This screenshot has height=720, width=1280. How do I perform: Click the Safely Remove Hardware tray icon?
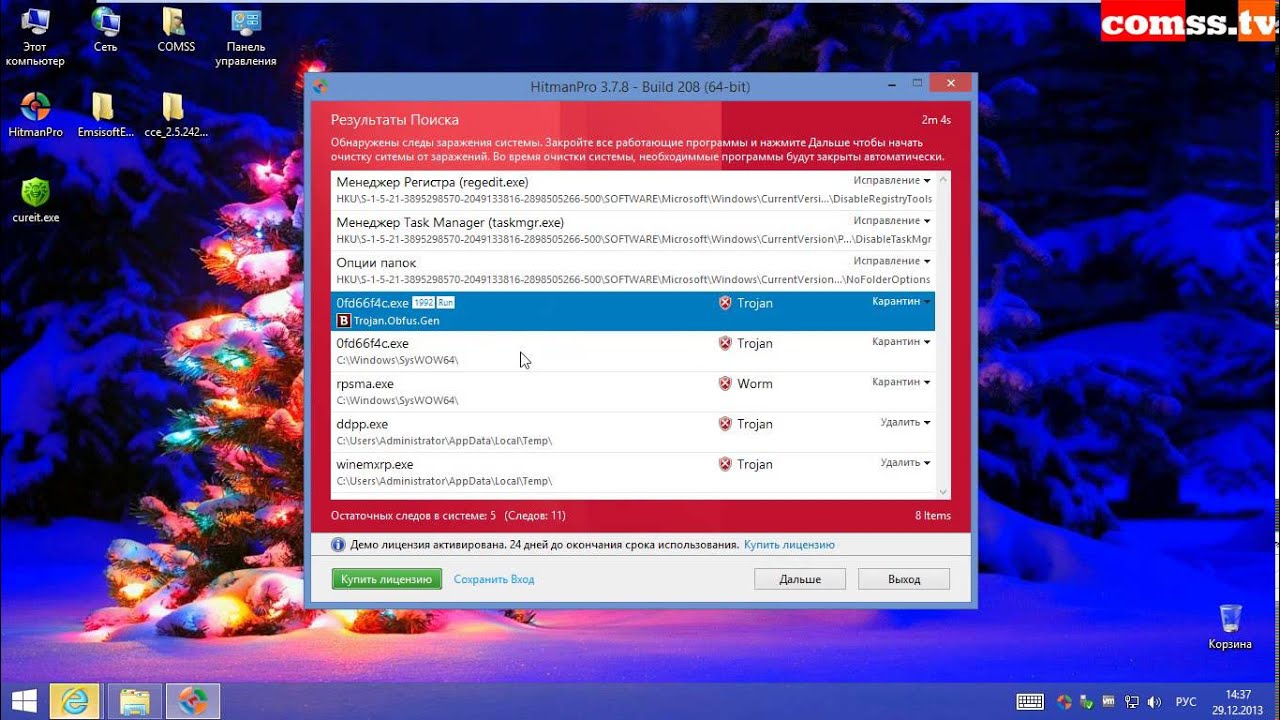1087,702
